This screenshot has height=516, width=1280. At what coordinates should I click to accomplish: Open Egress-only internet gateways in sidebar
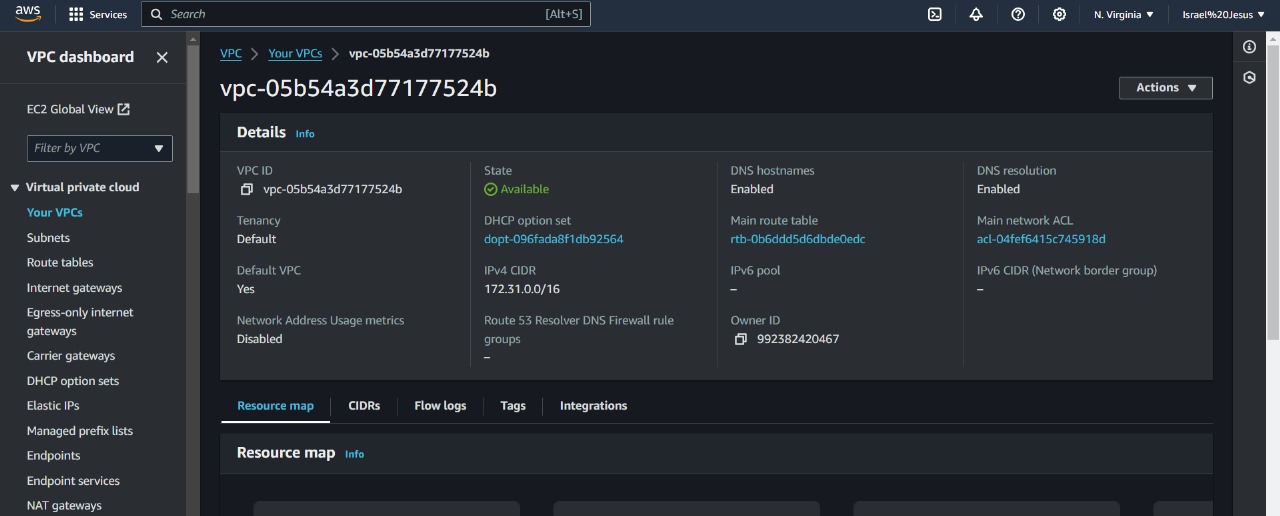[x=80, y=322]
